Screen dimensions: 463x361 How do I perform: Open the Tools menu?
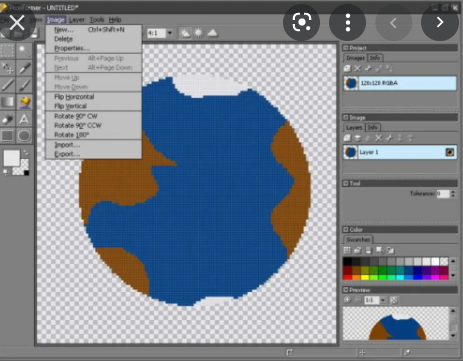pyautogui.click(x=97, y=20)
